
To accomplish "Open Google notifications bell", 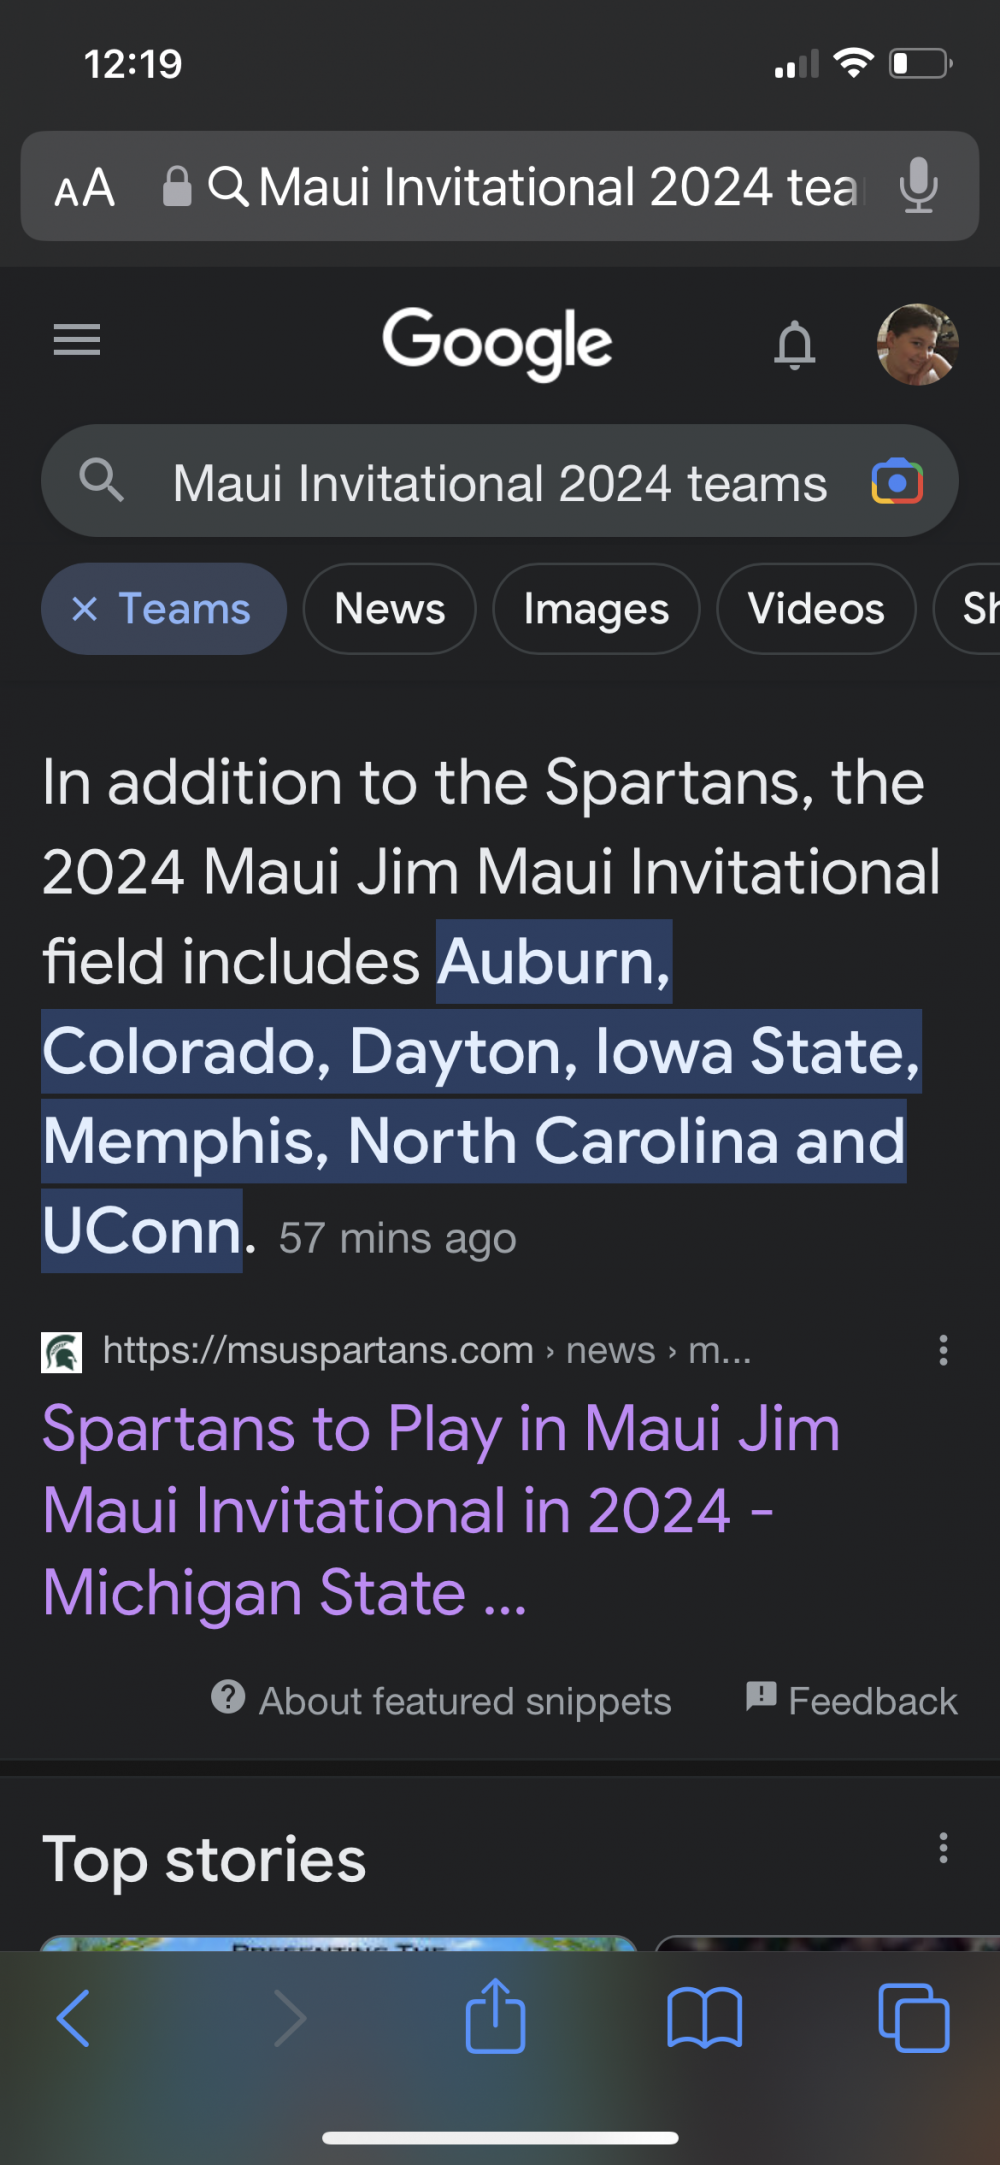I will tap(795, 345).
